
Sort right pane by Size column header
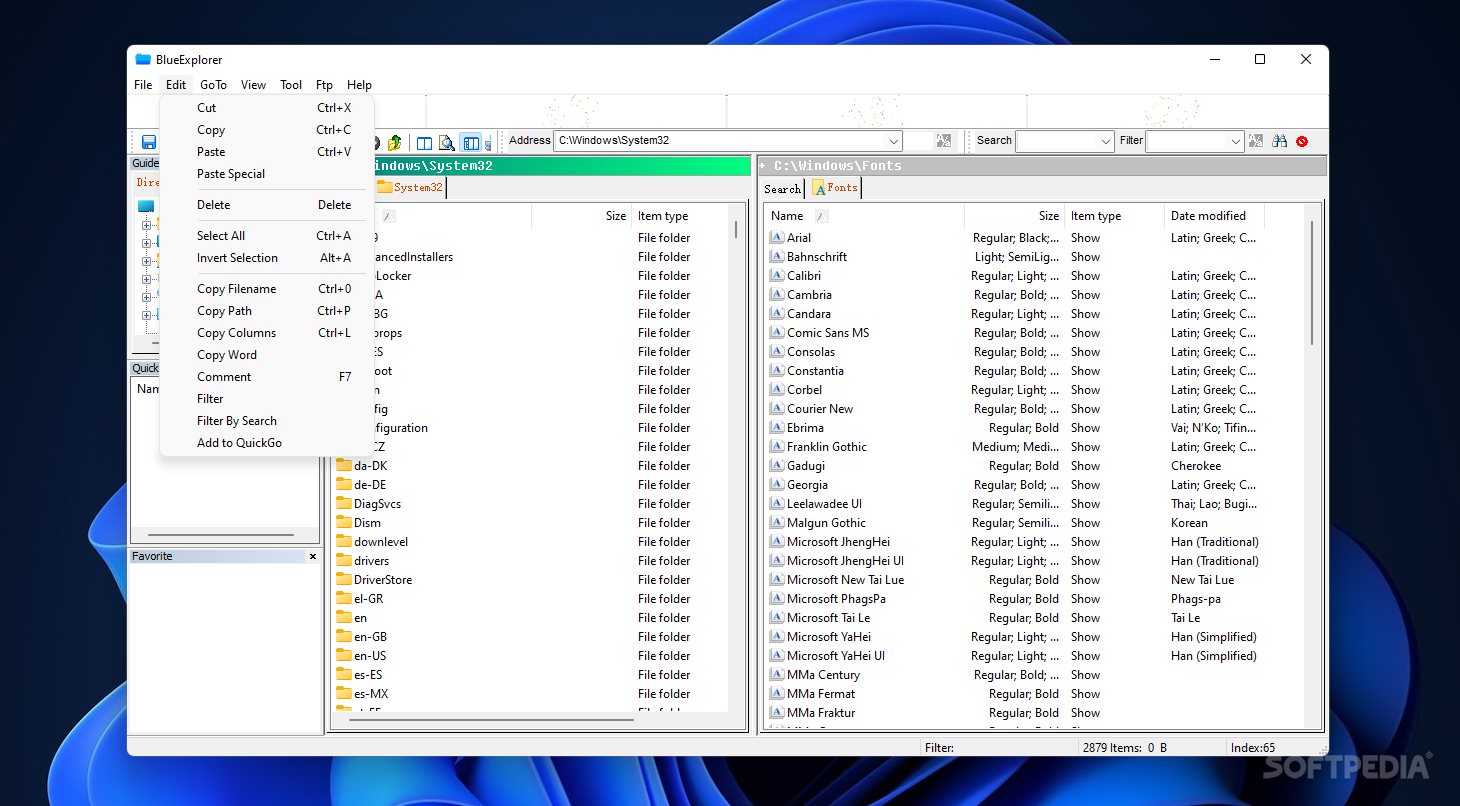(x=1014, y=216)
